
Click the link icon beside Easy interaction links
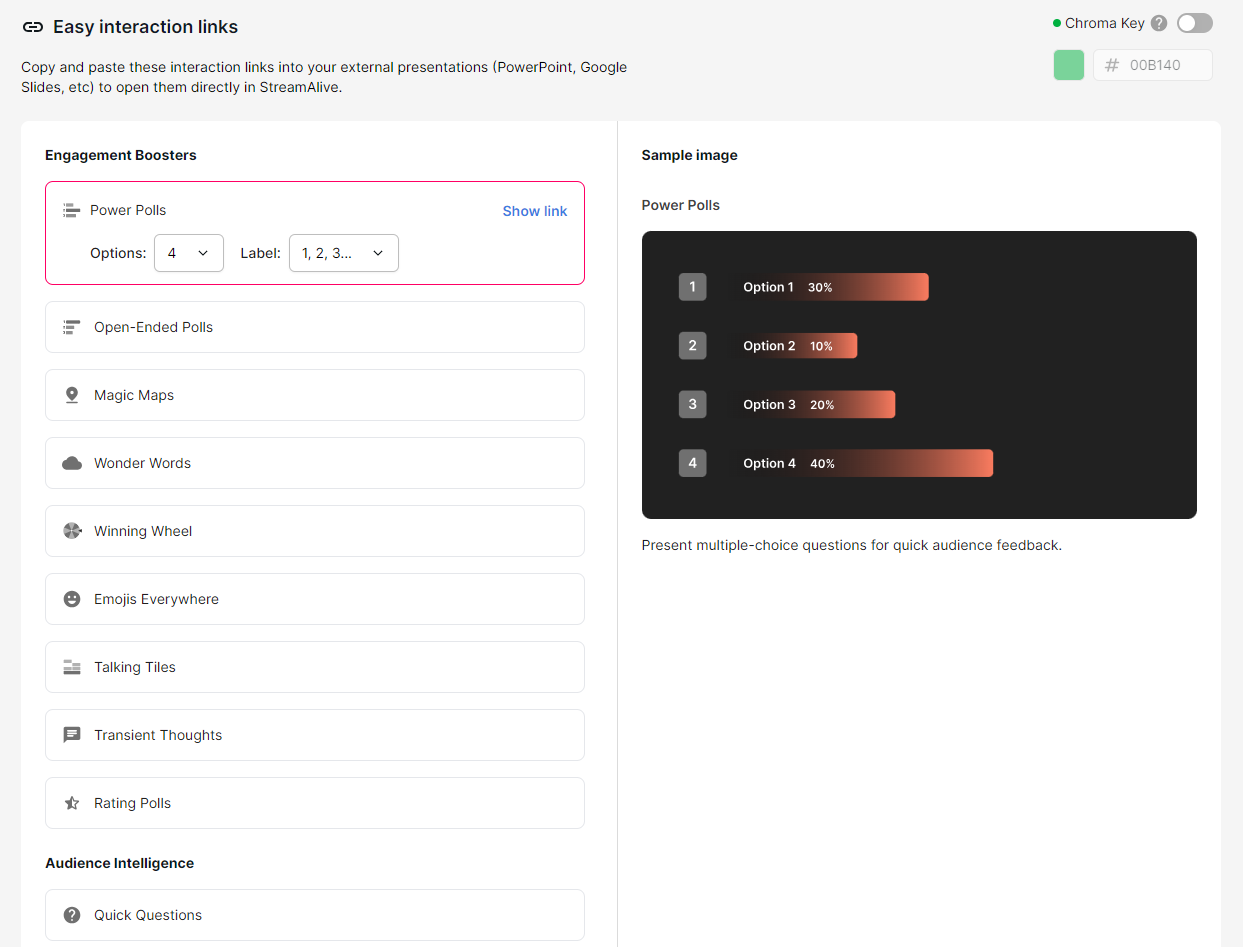(x=33, y=27)
